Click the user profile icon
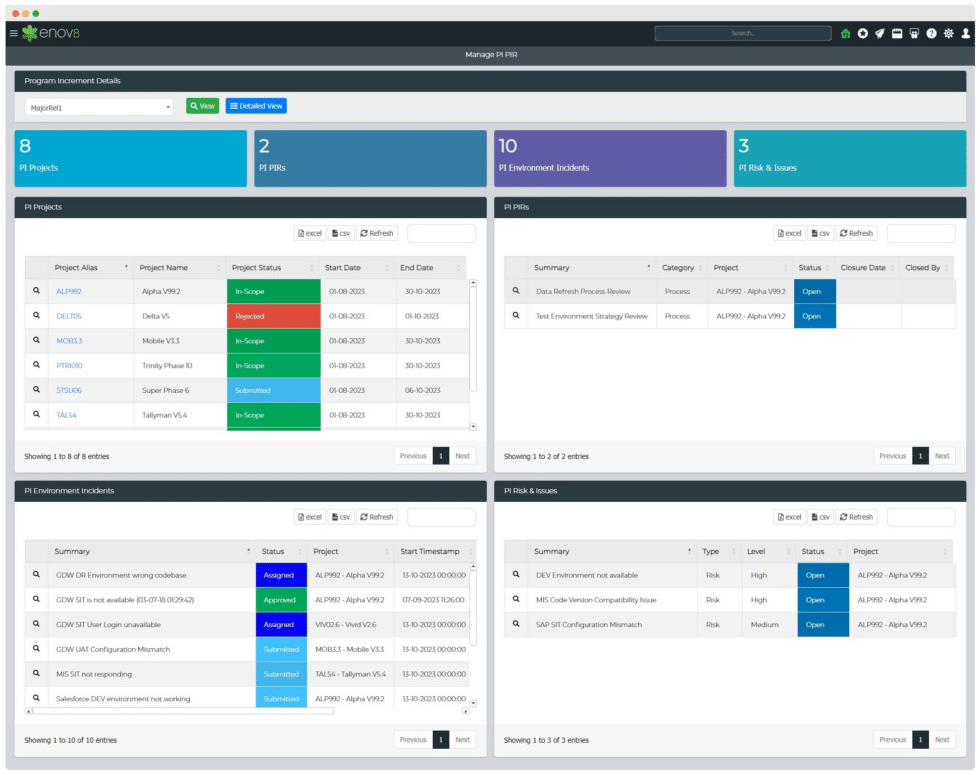The height and width of the screenshot is (775, 980). point(965,33)
